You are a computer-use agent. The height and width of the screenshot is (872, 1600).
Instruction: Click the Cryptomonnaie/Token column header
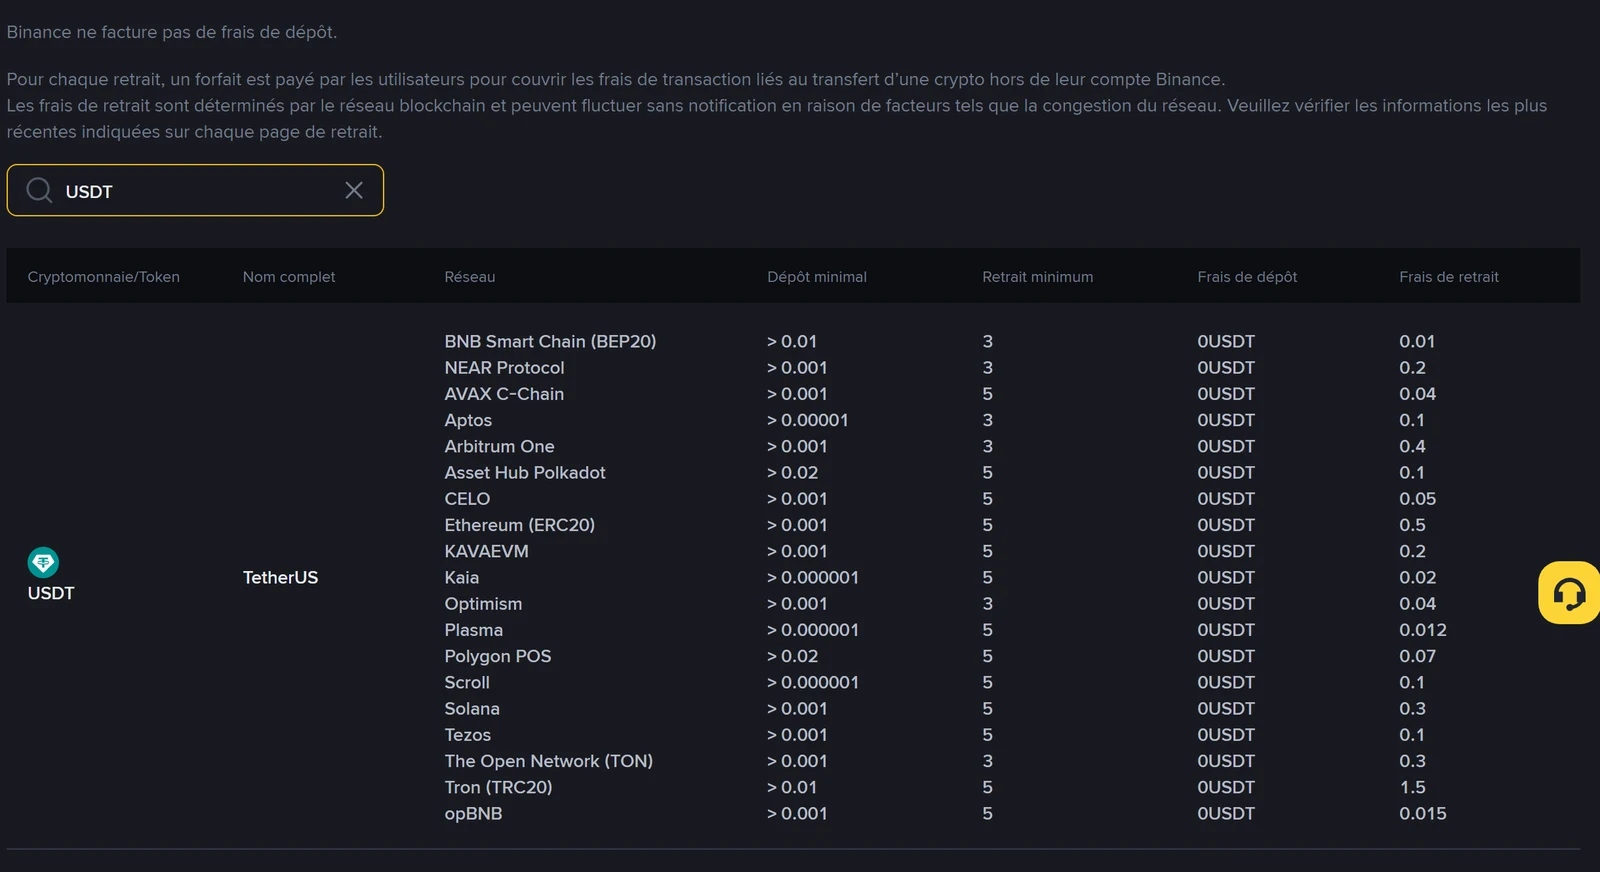(104, 277)
